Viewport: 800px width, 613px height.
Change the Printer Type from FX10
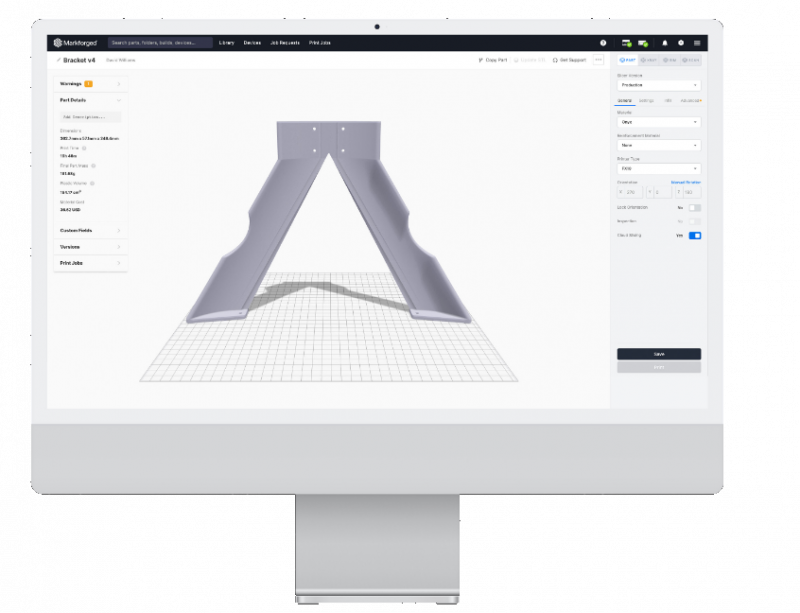658,166
